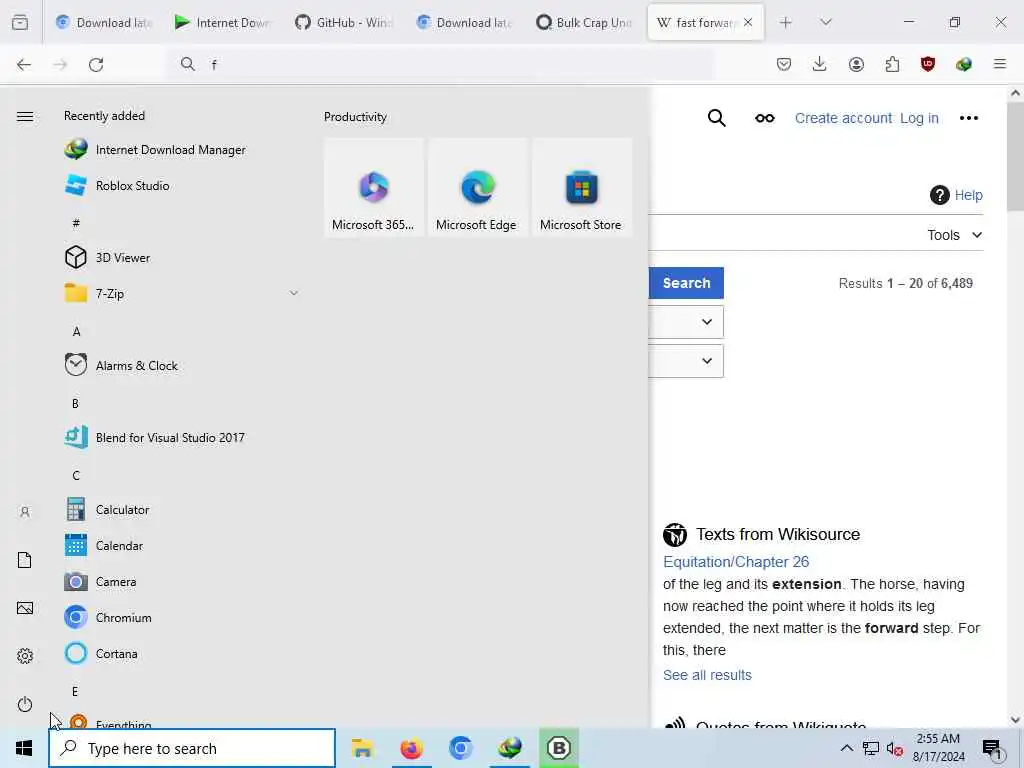Open the 7-Zip folder entry
Viewport: 1024px width, 768px height.
[x=183, y=293]
